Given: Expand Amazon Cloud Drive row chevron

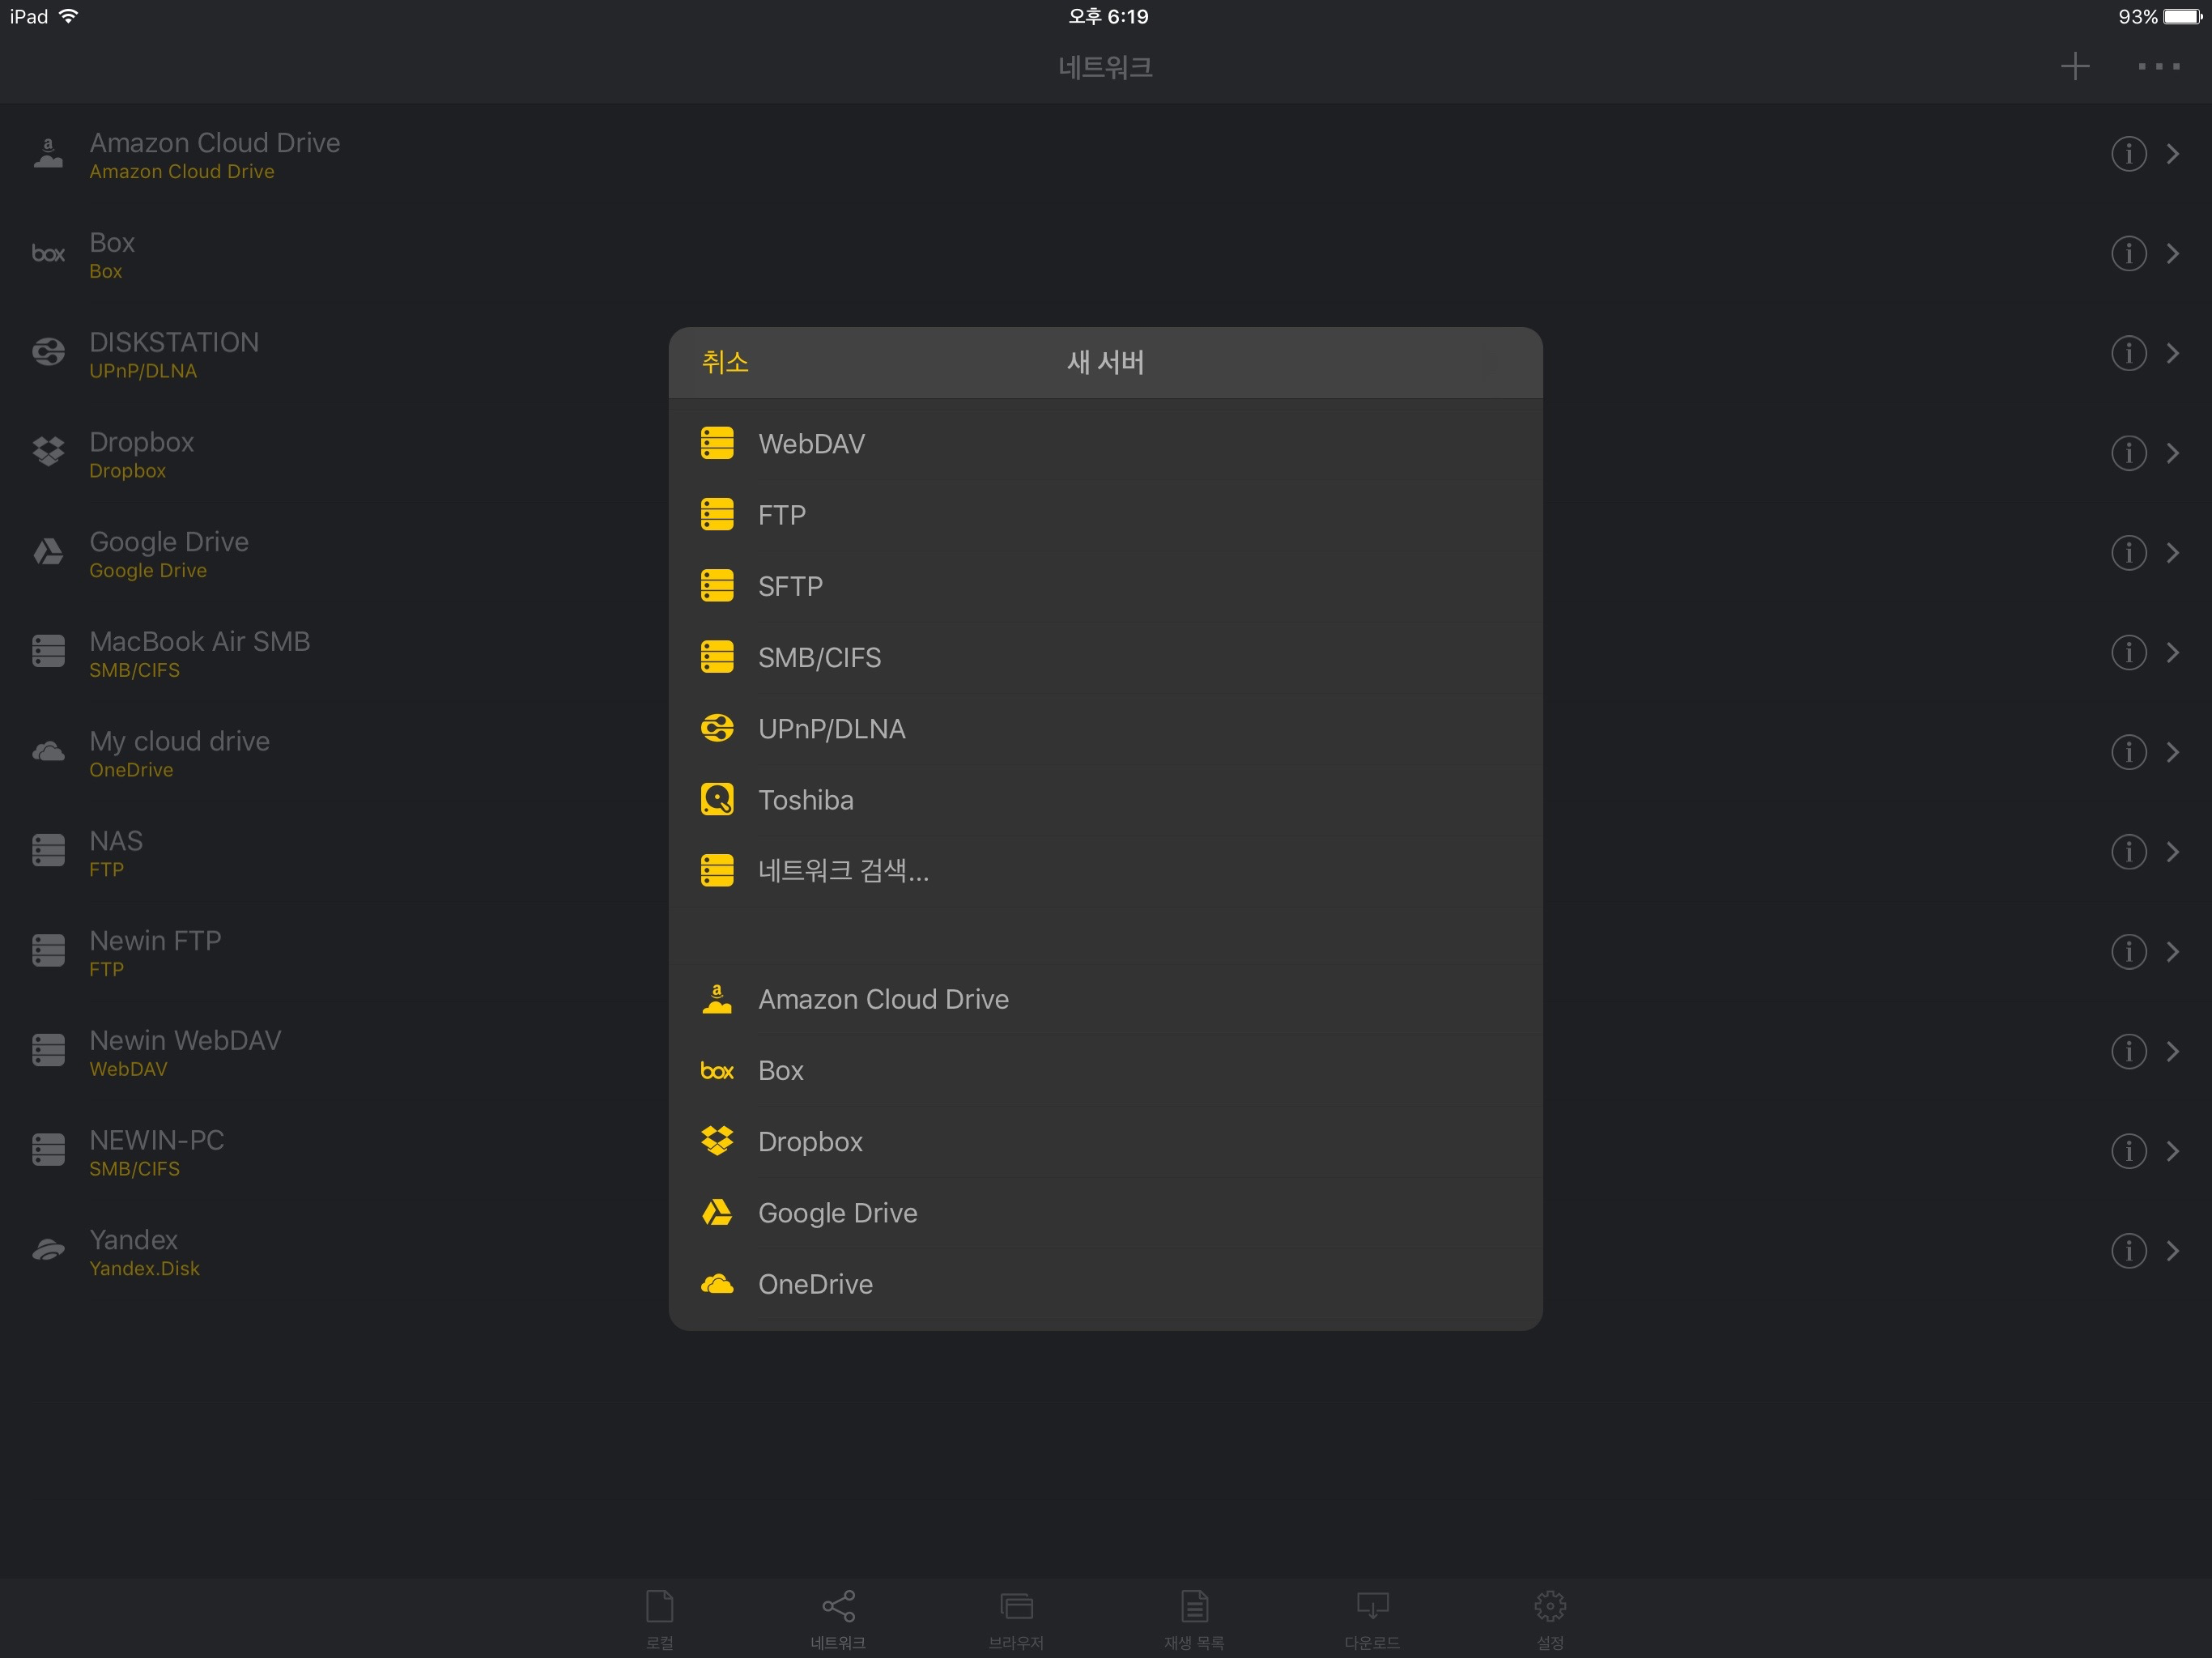Looking at the screenshot, I should point(2173,154).
